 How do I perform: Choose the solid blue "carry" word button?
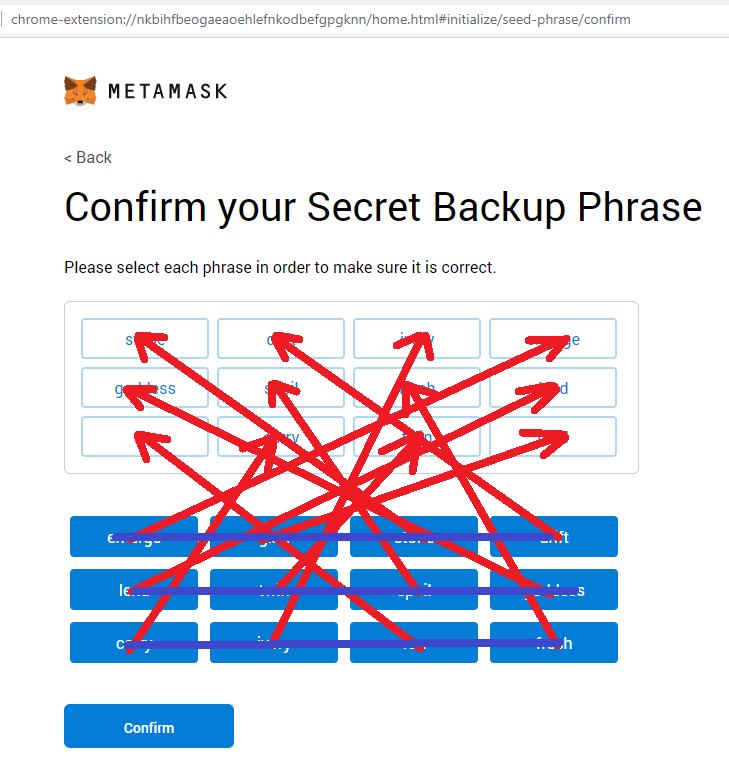134,643
